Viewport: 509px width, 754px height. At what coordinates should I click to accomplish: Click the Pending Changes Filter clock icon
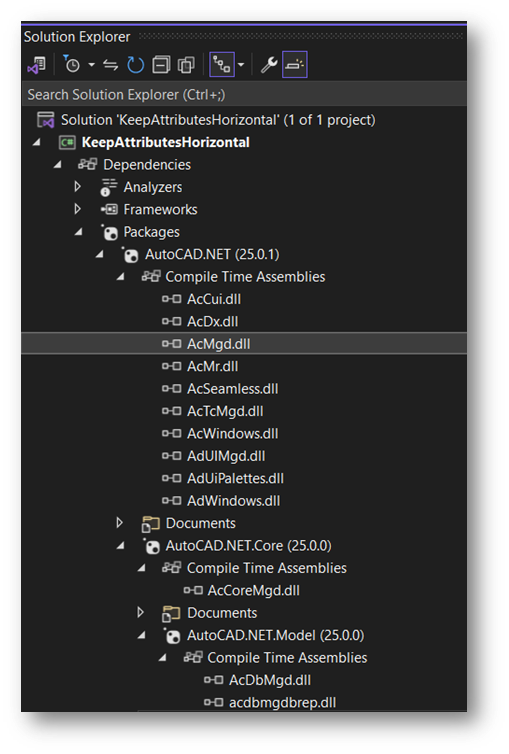point(72,64)
